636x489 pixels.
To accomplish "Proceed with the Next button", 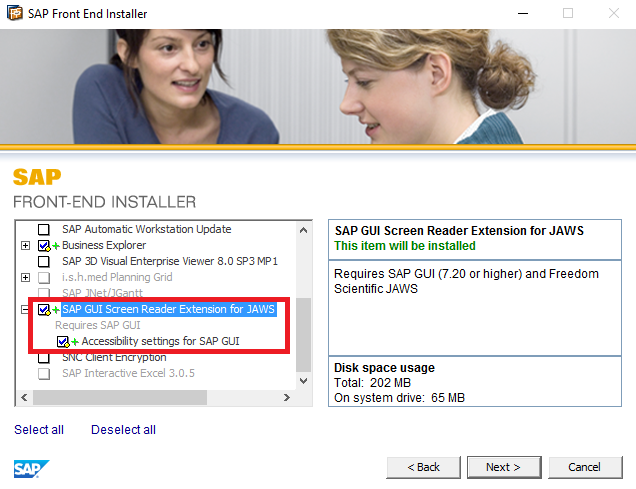I will [504, 468].
